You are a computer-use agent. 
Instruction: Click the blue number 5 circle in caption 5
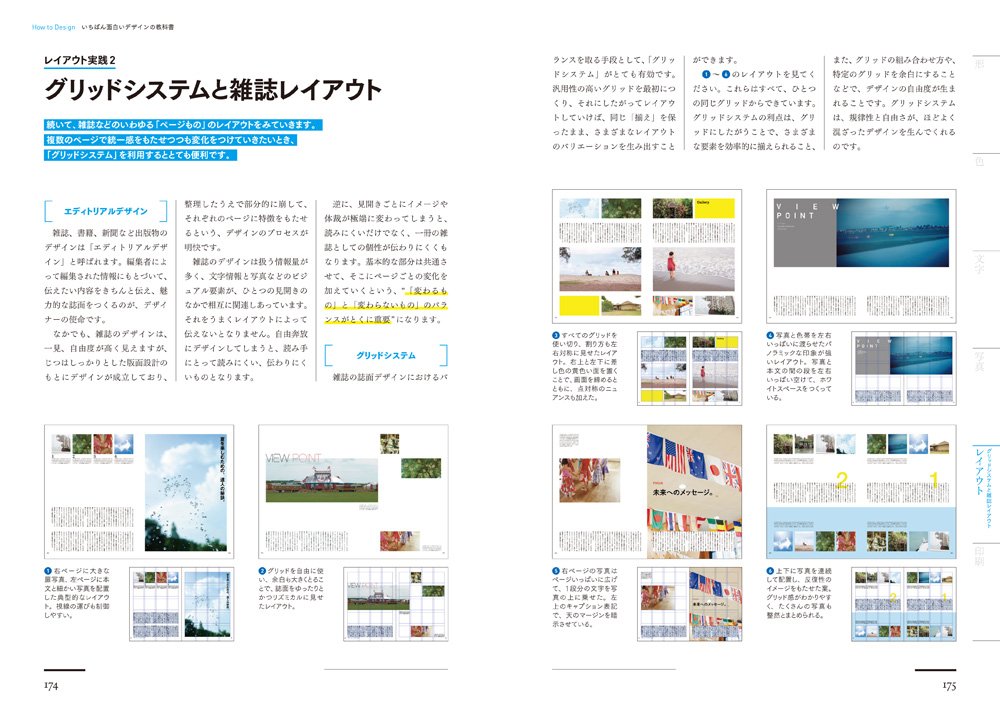point(556,571)
